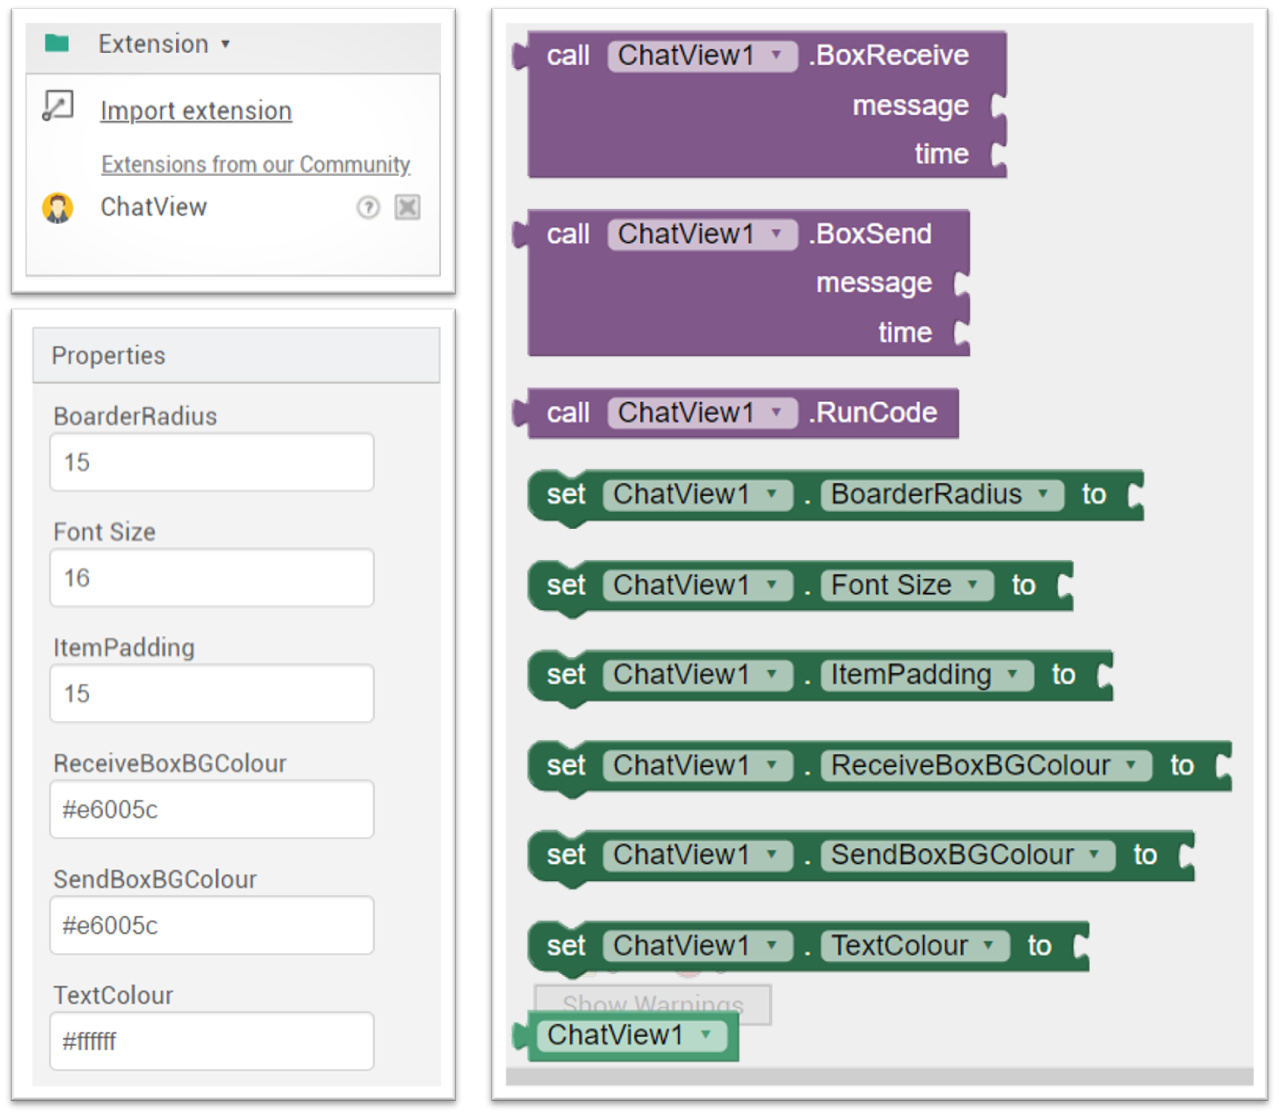Image resolution: width=1279 pixels, height=1115 pixels.
Task: Click the ChatView extension avatar icon
Action: pyautogui.click(x=58, y=208)
